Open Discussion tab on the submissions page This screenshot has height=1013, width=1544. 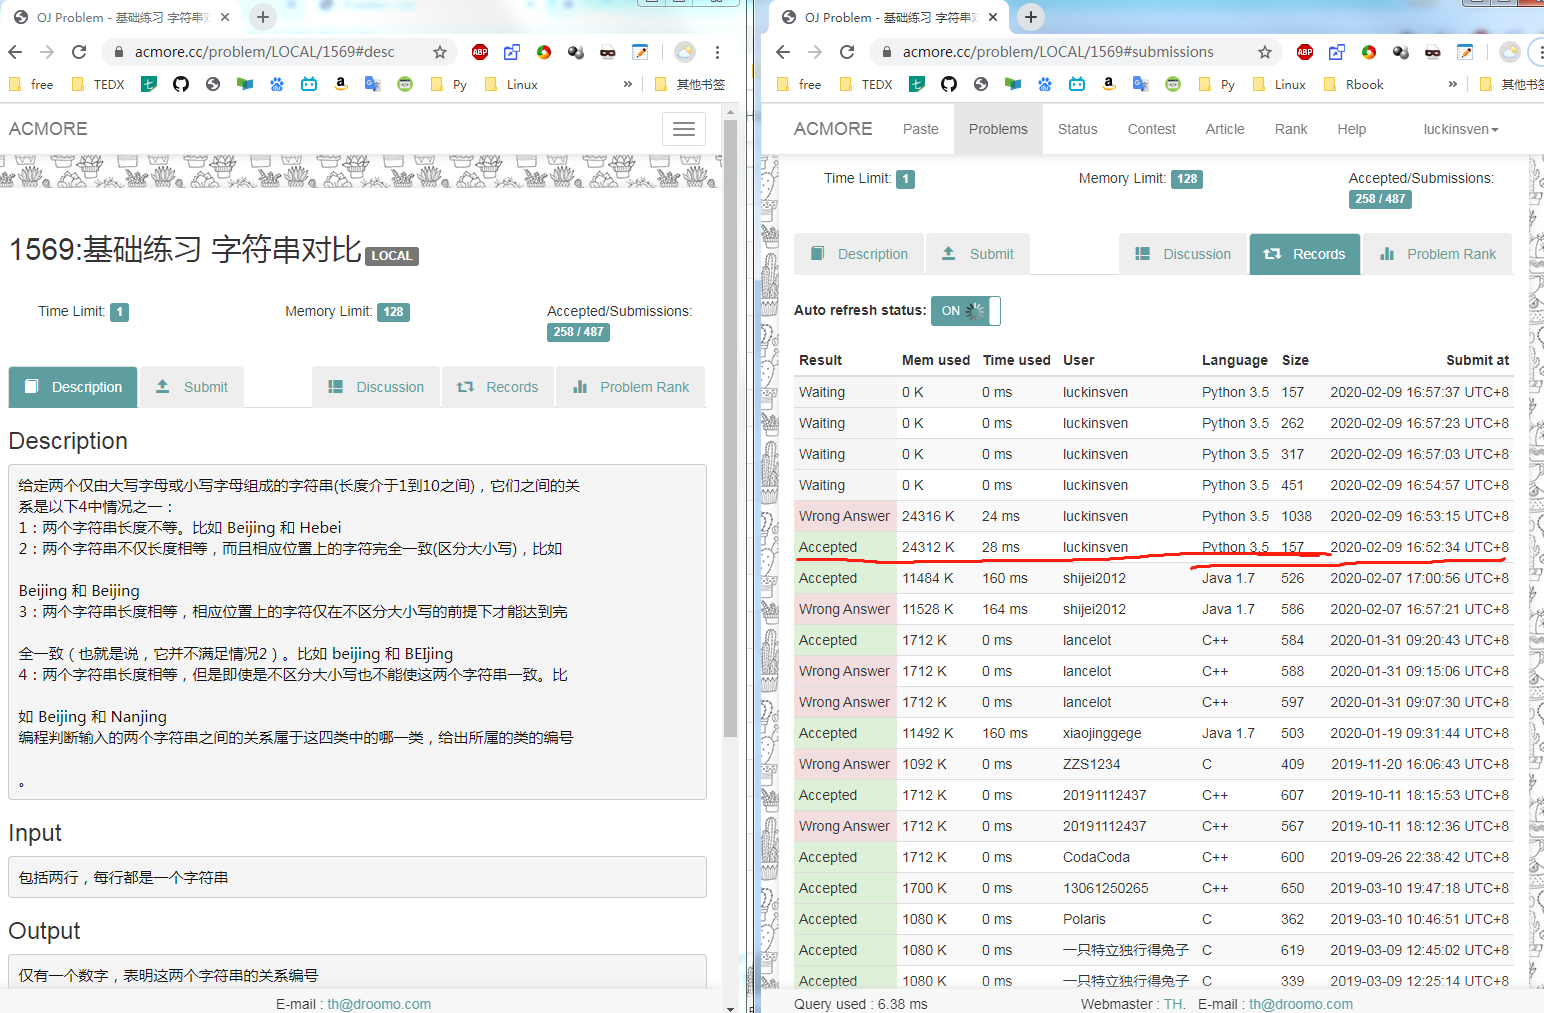[1183, 254]
